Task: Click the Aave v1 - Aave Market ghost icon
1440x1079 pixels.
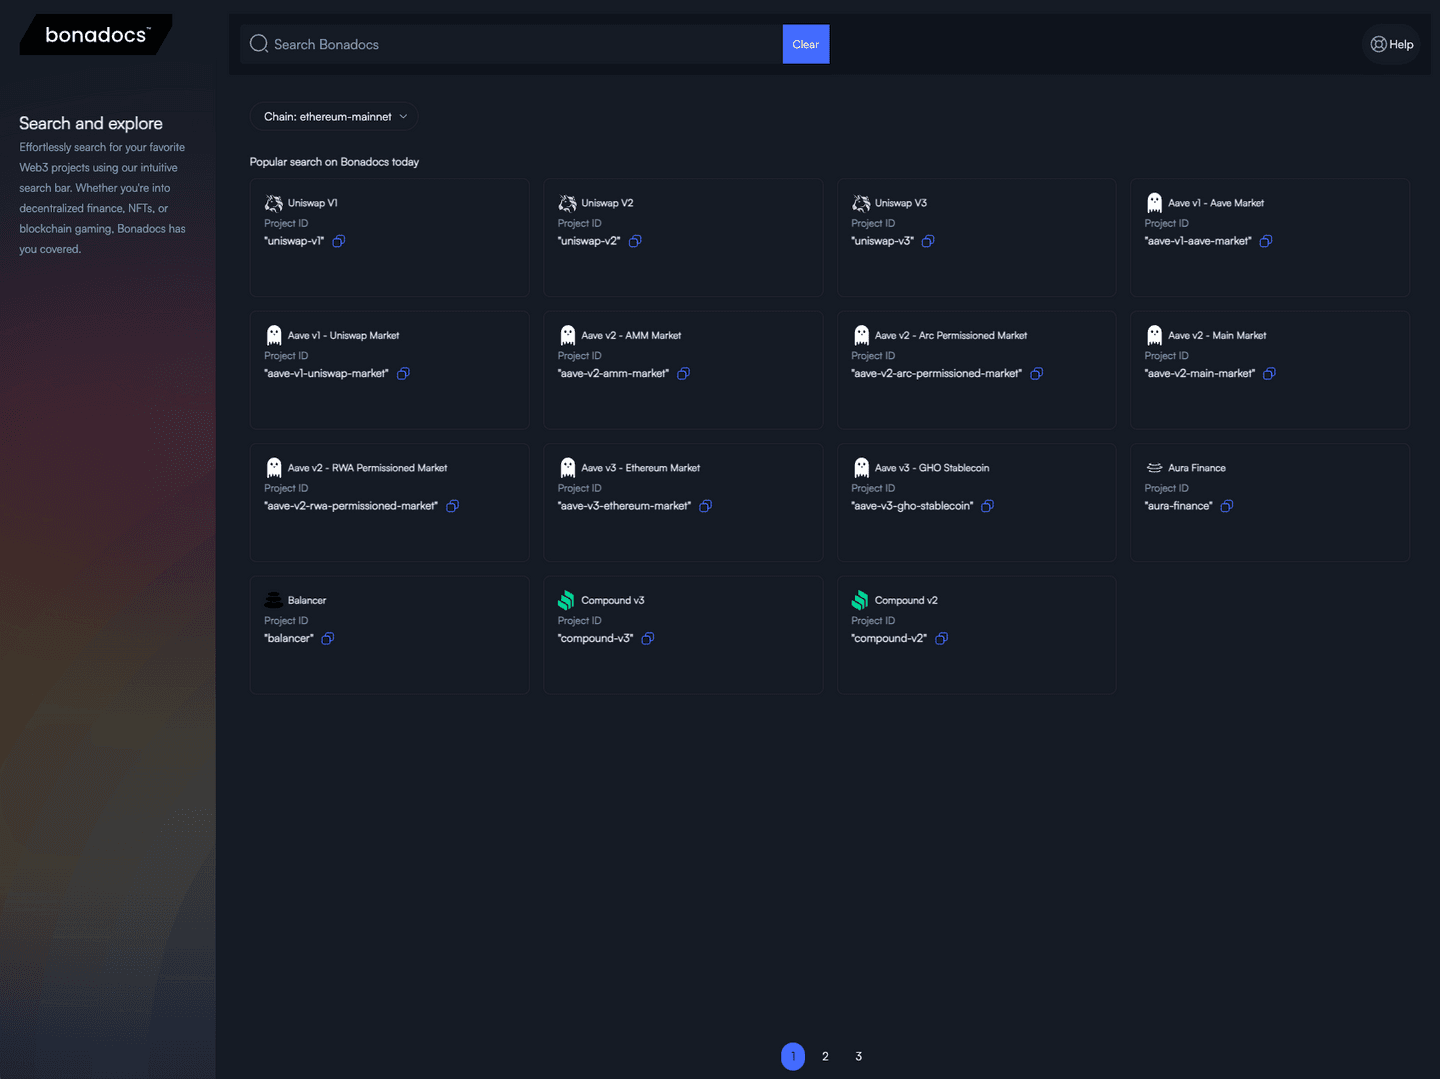Action: (1154, 203)
